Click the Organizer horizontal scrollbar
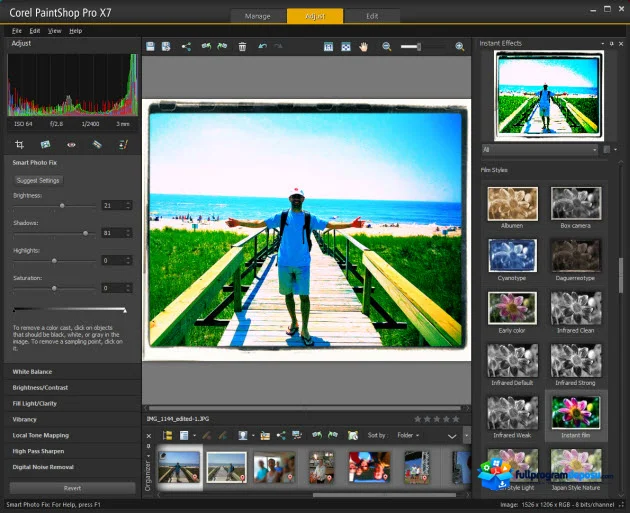 [x=384, y=495]
